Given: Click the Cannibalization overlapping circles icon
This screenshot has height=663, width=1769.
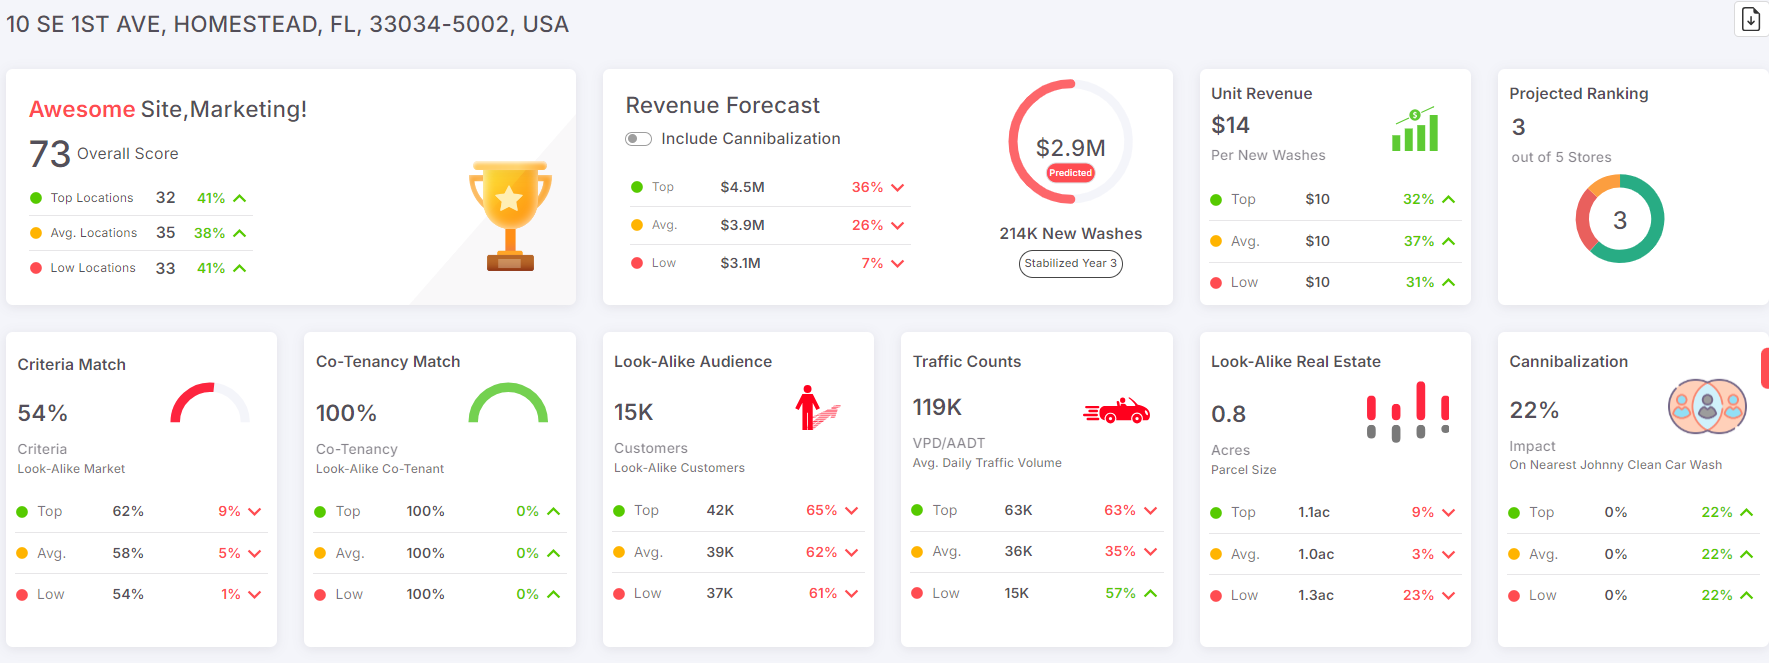Looking at the screenshot, I should point(1707,407).
